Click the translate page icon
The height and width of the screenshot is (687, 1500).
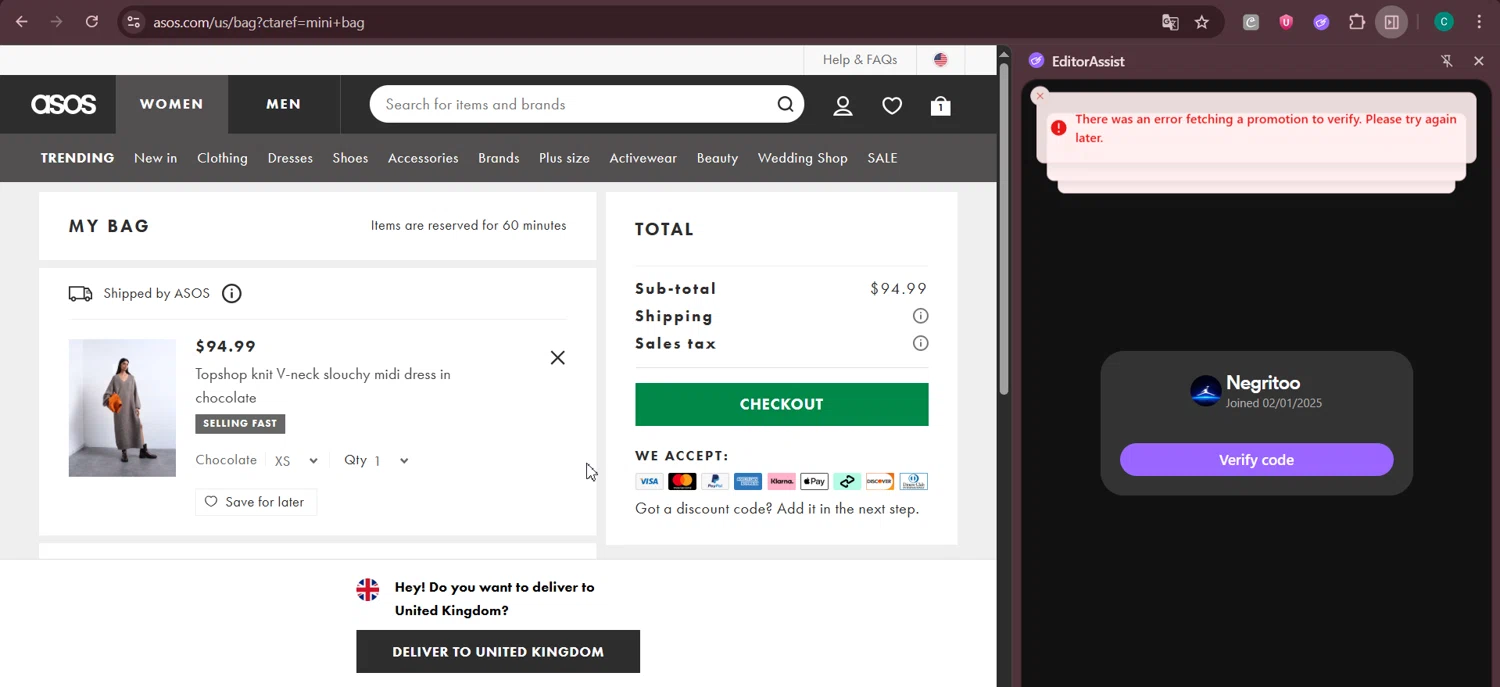(x=1170, y=22)
